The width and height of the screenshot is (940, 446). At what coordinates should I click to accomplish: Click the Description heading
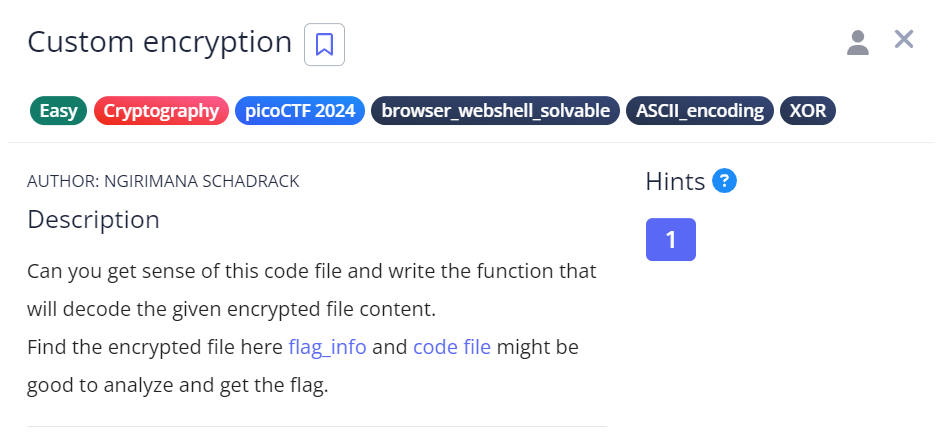94,219
